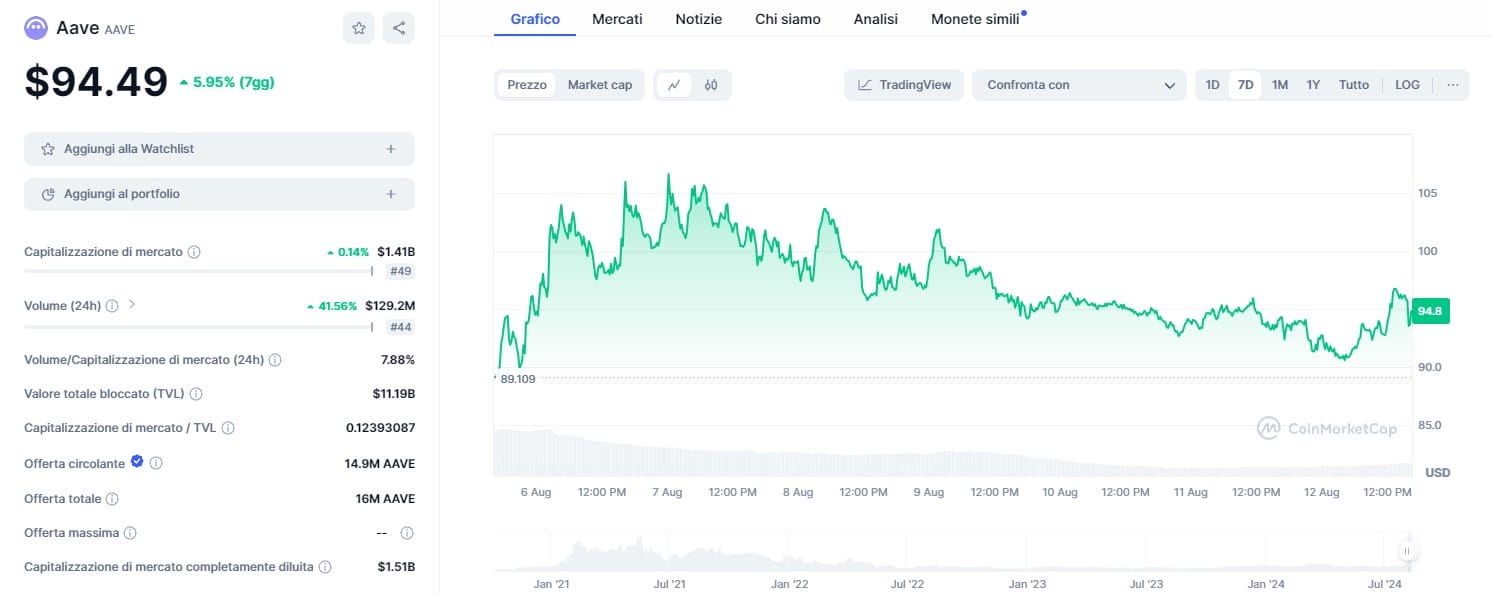The width and height of the screenshot is (1491, 594).
Task: Click the star favorite icon near Aave title
Action: 358,28
